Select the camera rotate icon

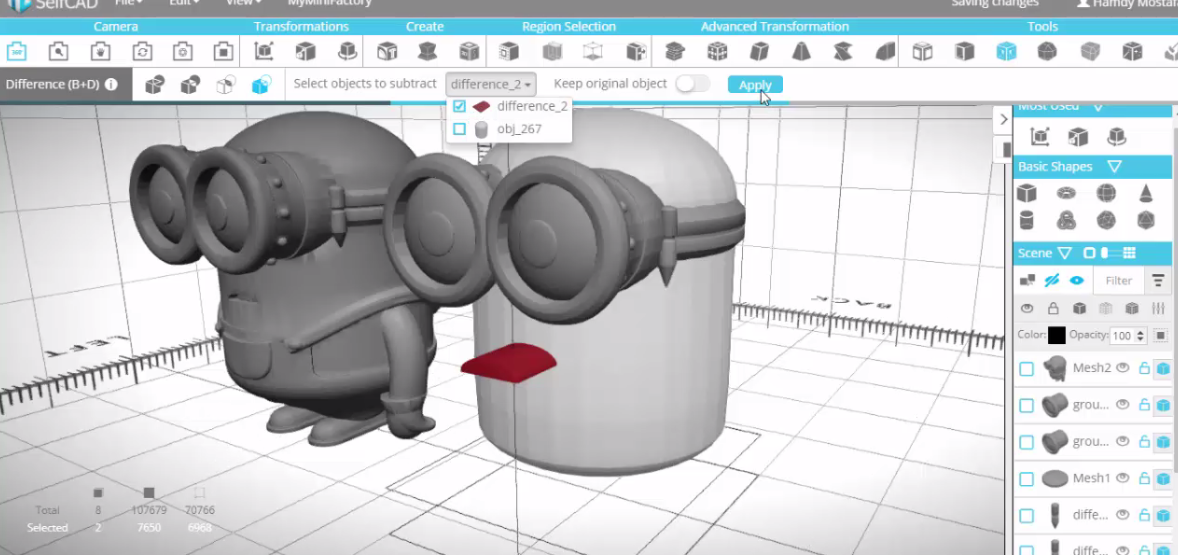[141, 52]
